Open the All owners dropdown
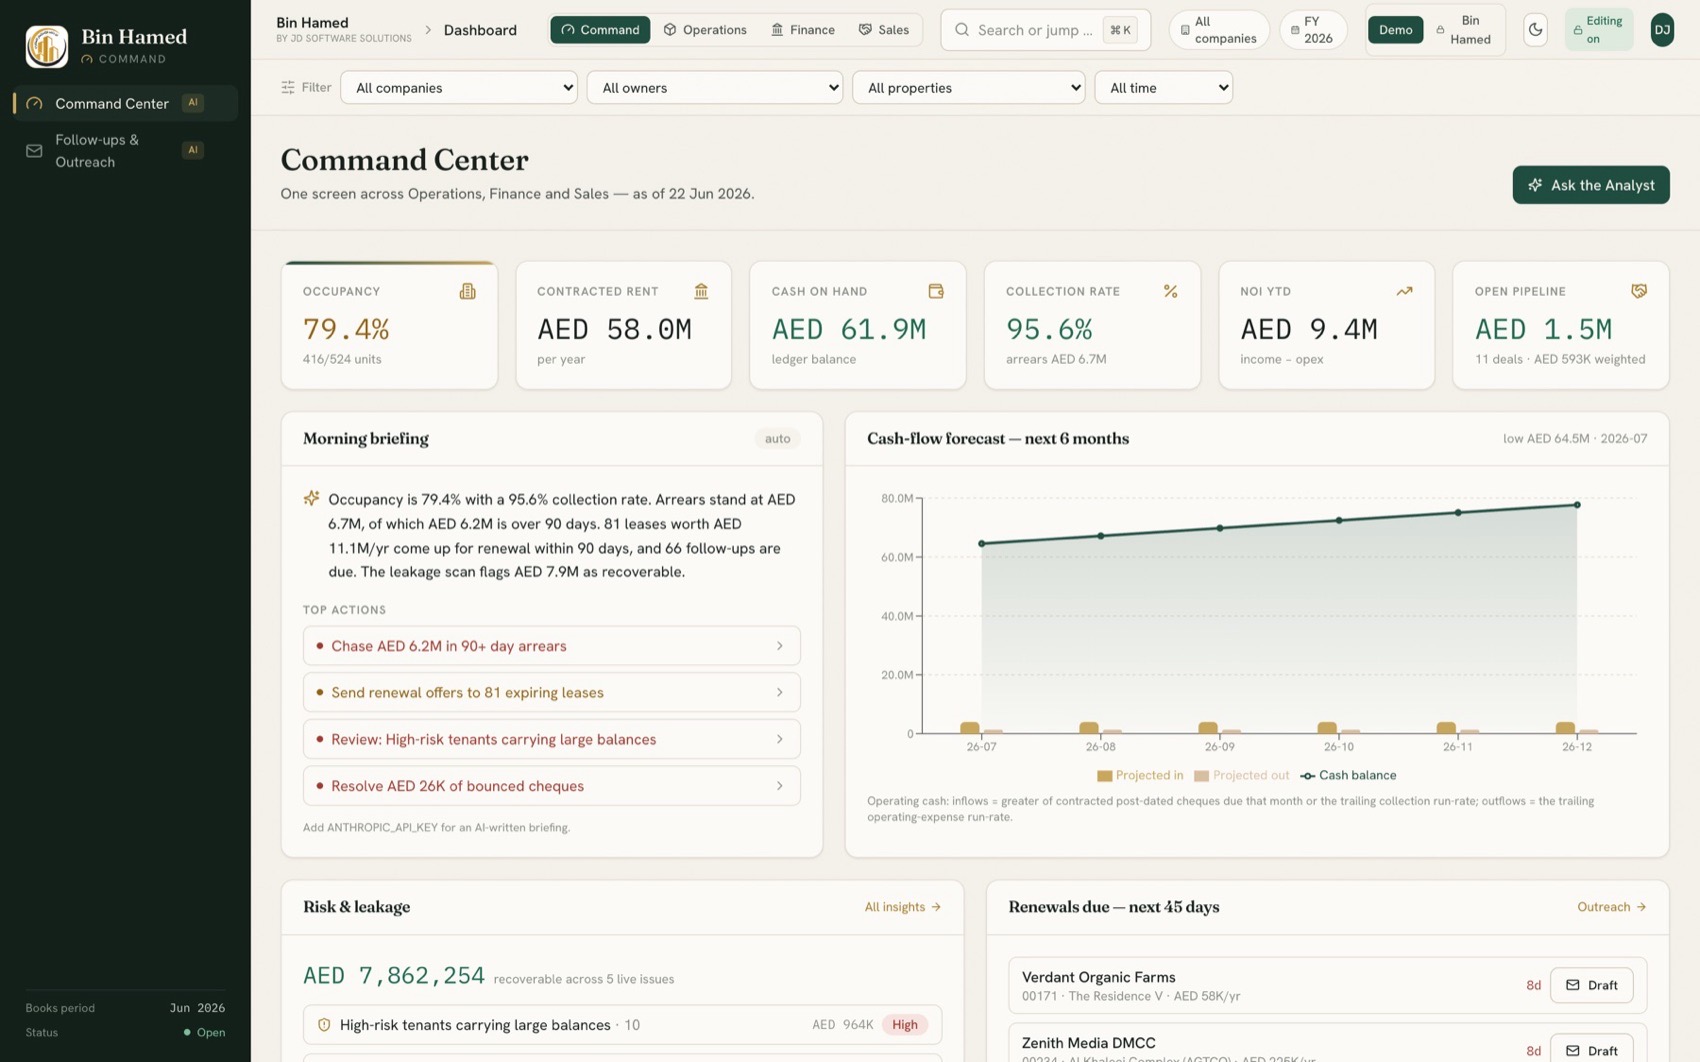Image resolution: width=1700 pixels, height=1062 pixels. click(x=715, y=88)
